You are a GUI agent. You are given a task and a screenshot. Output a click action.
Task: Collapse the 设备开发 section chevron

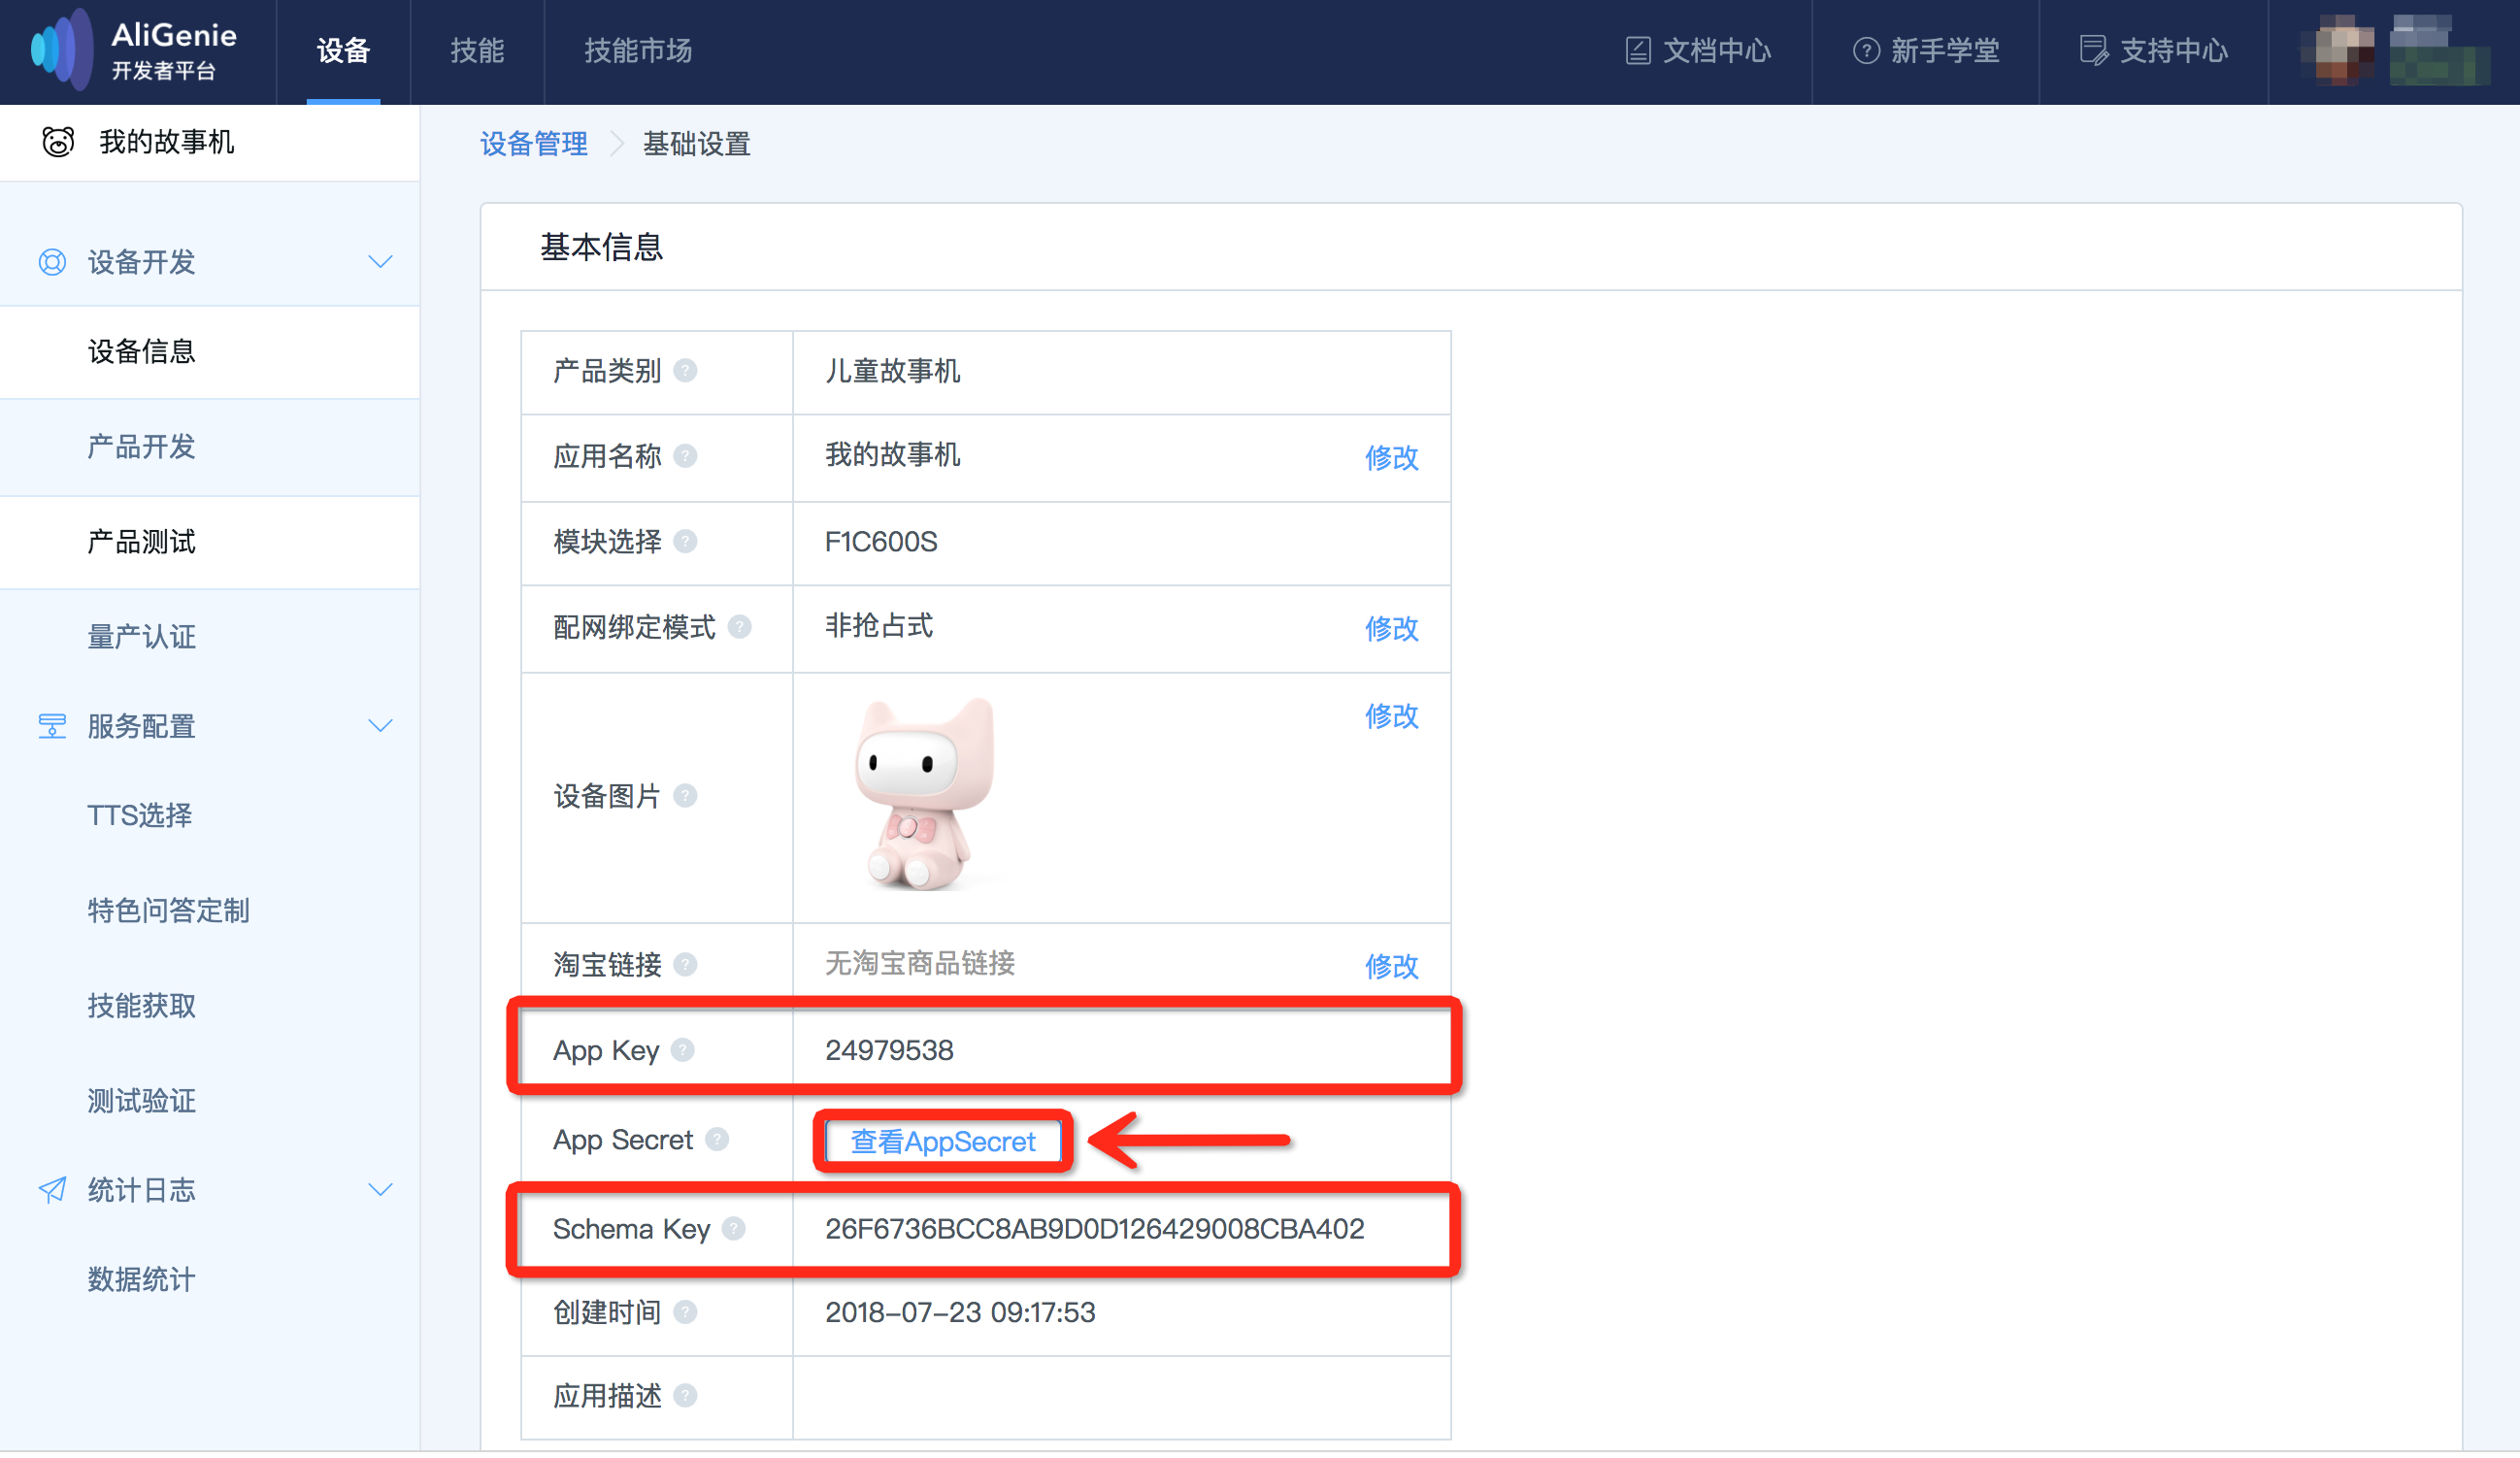coord(380,262)
